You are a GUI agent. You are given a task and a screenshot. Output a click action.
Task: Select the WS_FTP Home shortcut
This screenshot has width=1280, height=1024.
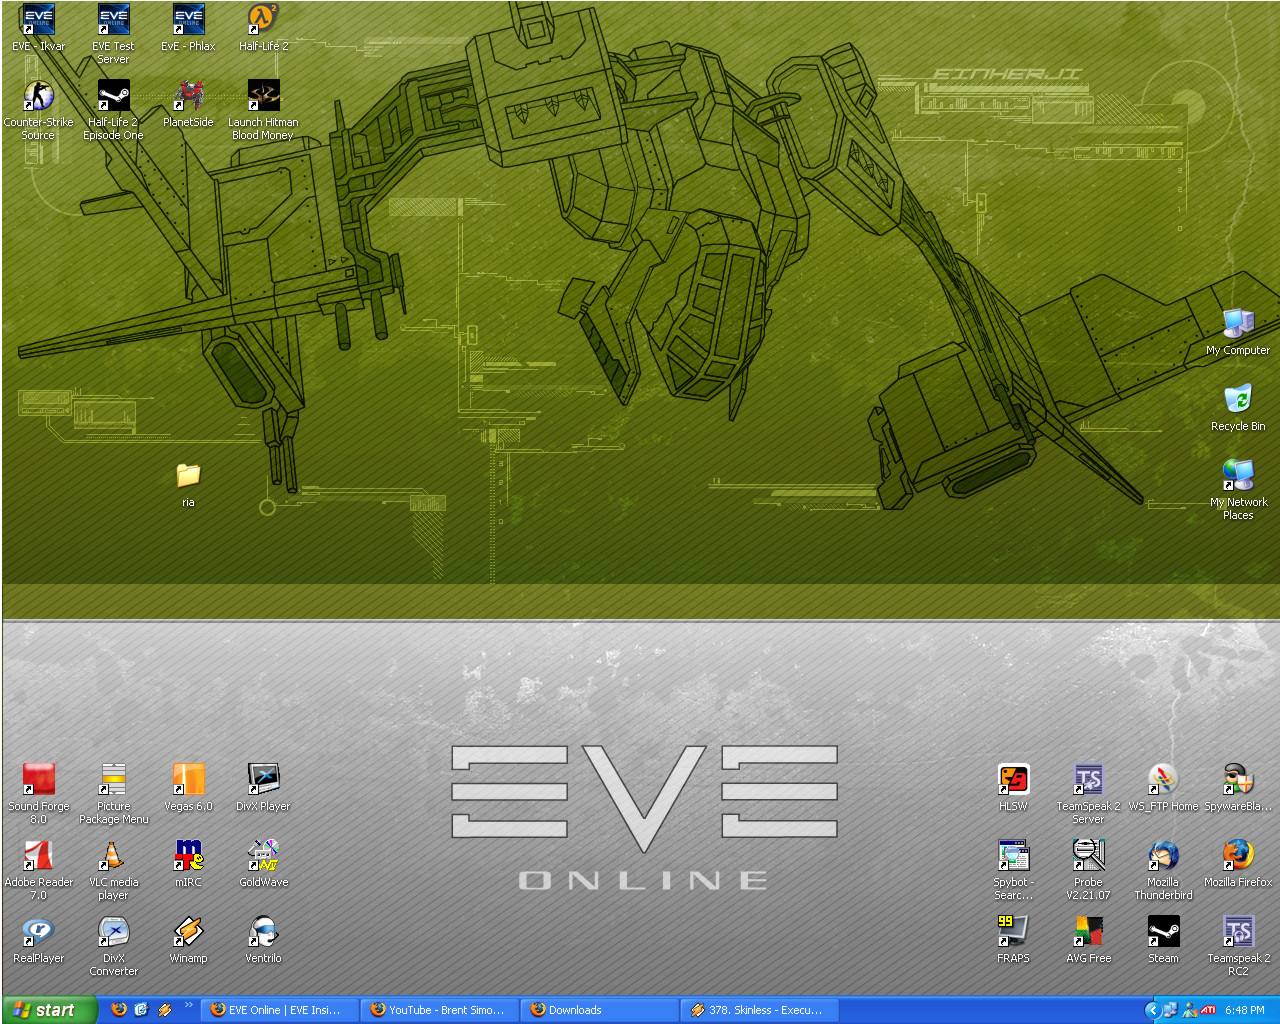tap(1163, 788)
